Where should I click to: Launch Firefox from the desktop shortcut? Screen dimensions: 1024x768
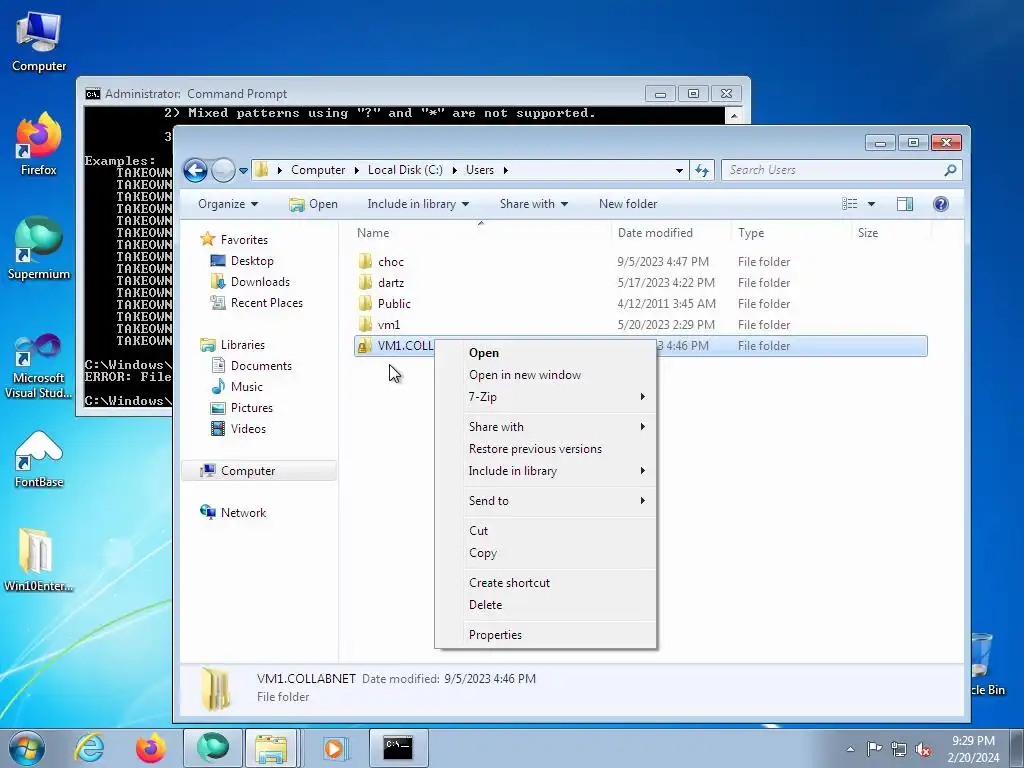coord(39,144)
